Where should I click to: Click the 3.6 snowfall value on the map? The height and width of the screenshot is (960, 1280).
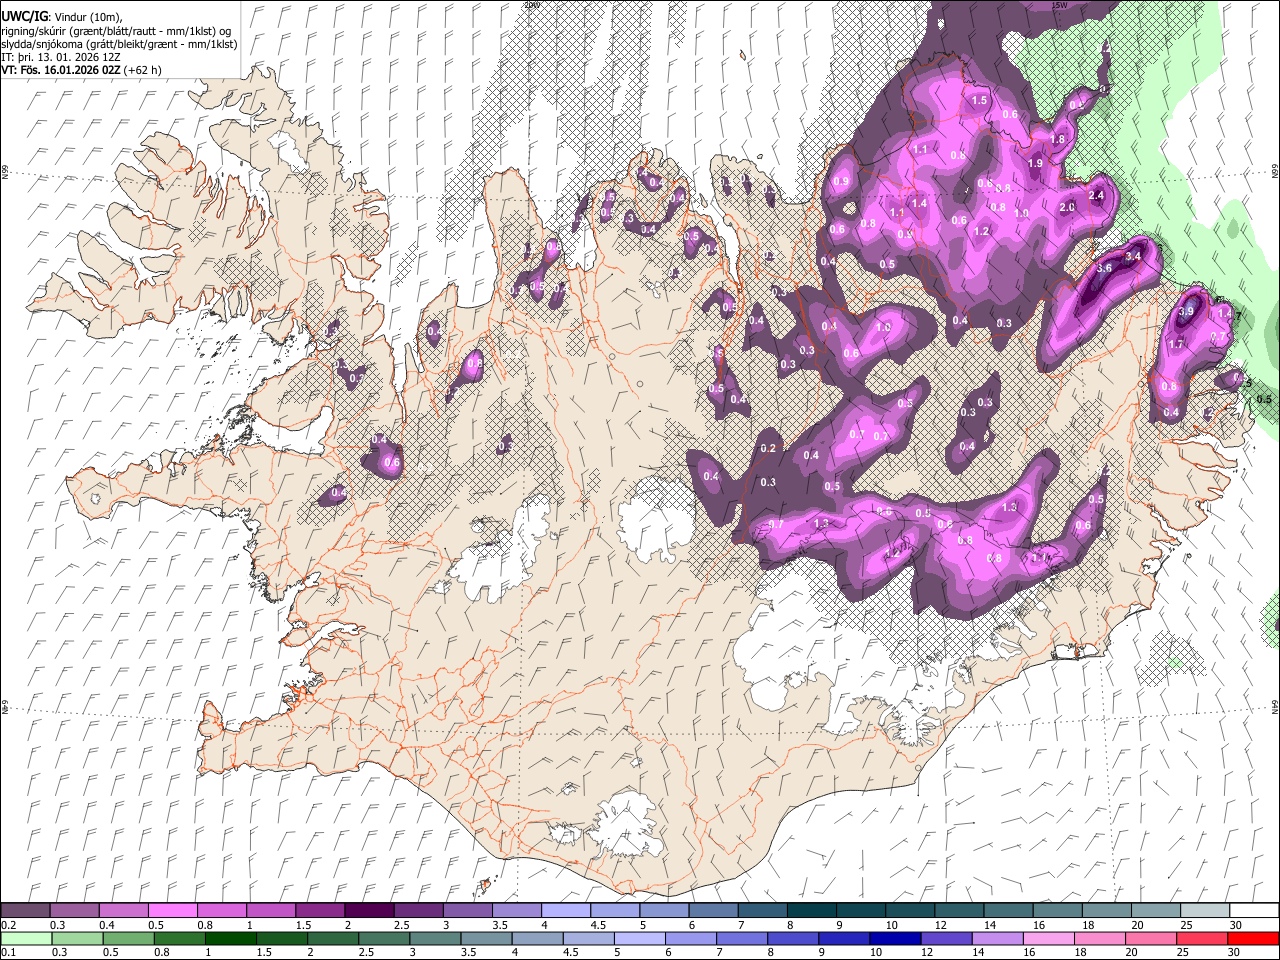1104,268
